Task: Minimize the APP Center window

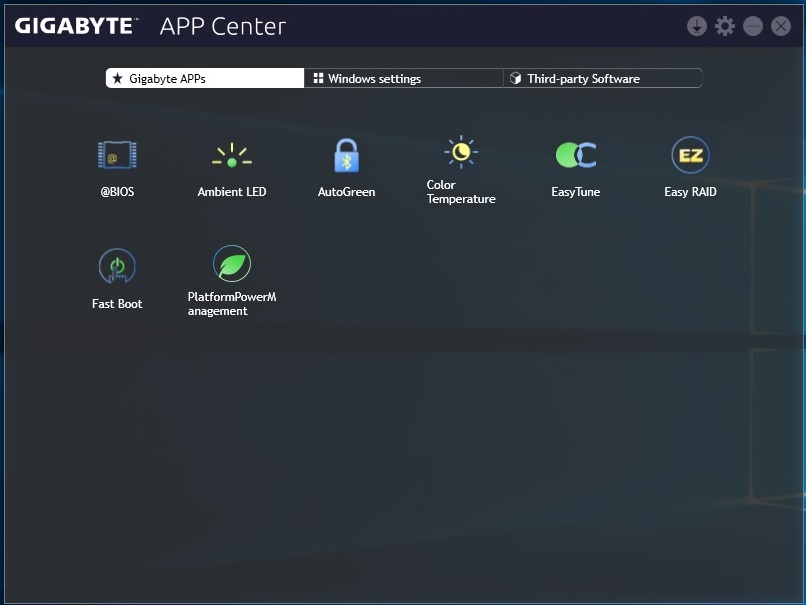Action: 753,26
